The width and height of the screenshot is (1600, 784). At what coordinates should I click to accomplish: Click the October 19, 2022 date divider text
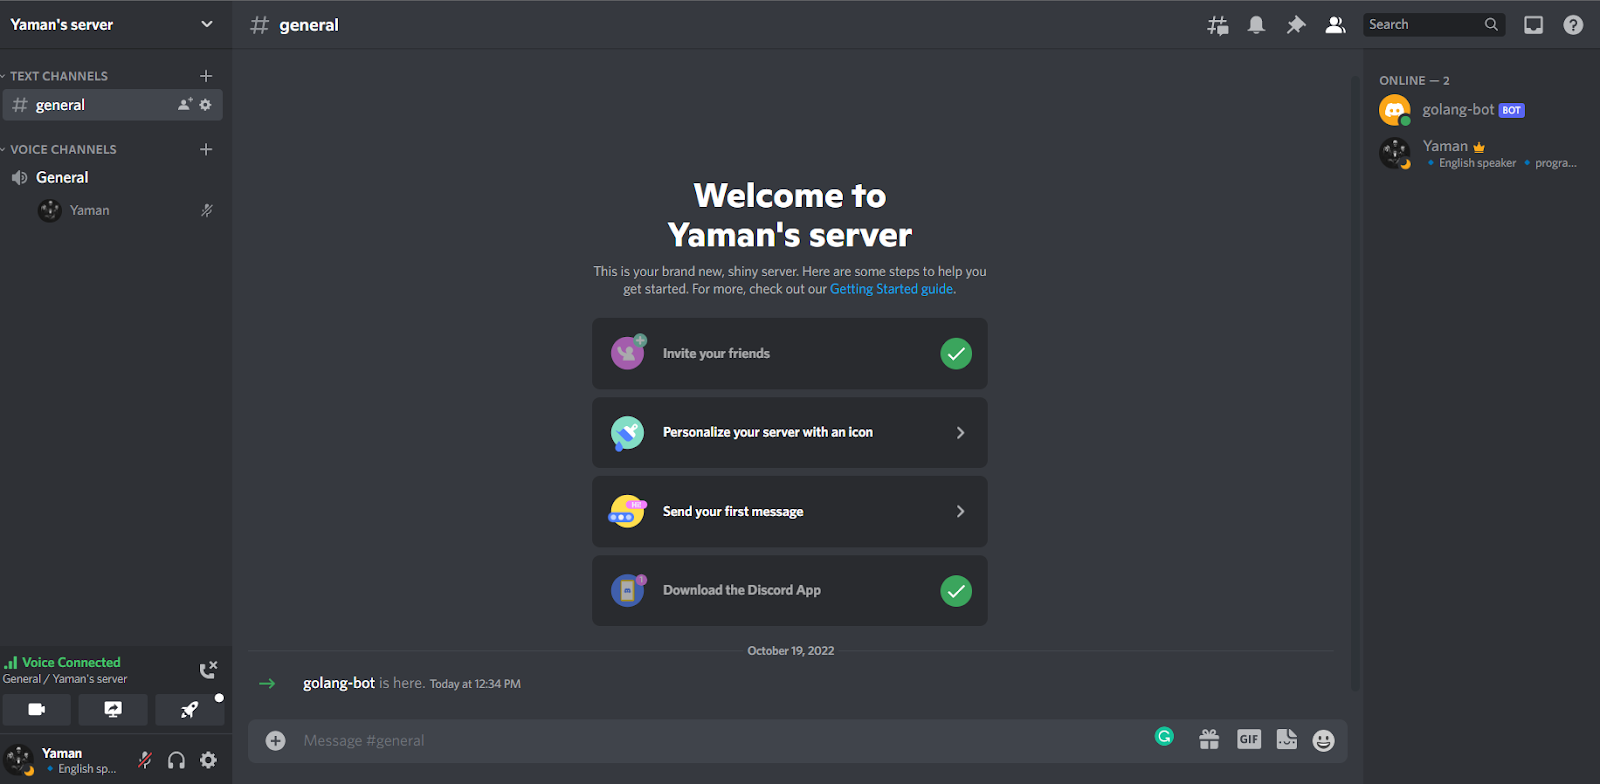click(790, 651)
